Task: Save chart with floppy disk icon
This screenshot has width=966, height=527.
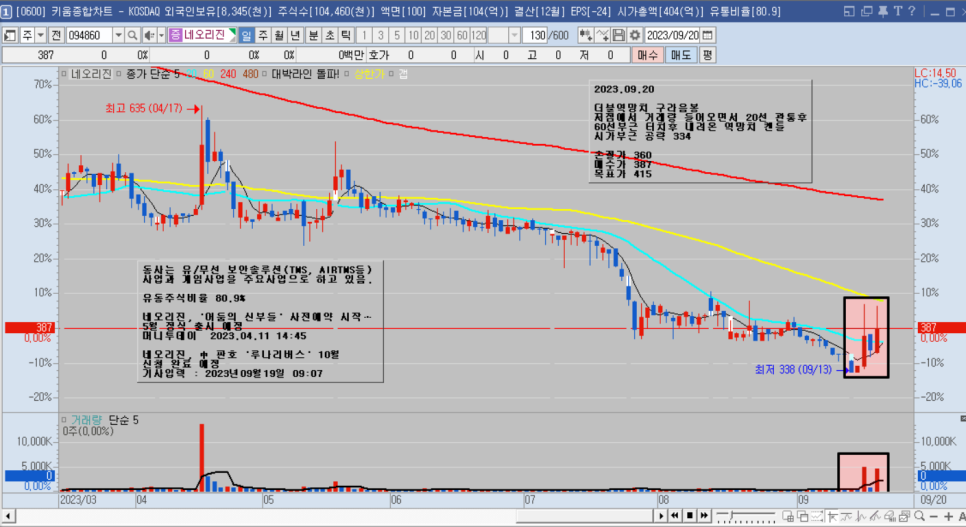Action: [619, 35]
